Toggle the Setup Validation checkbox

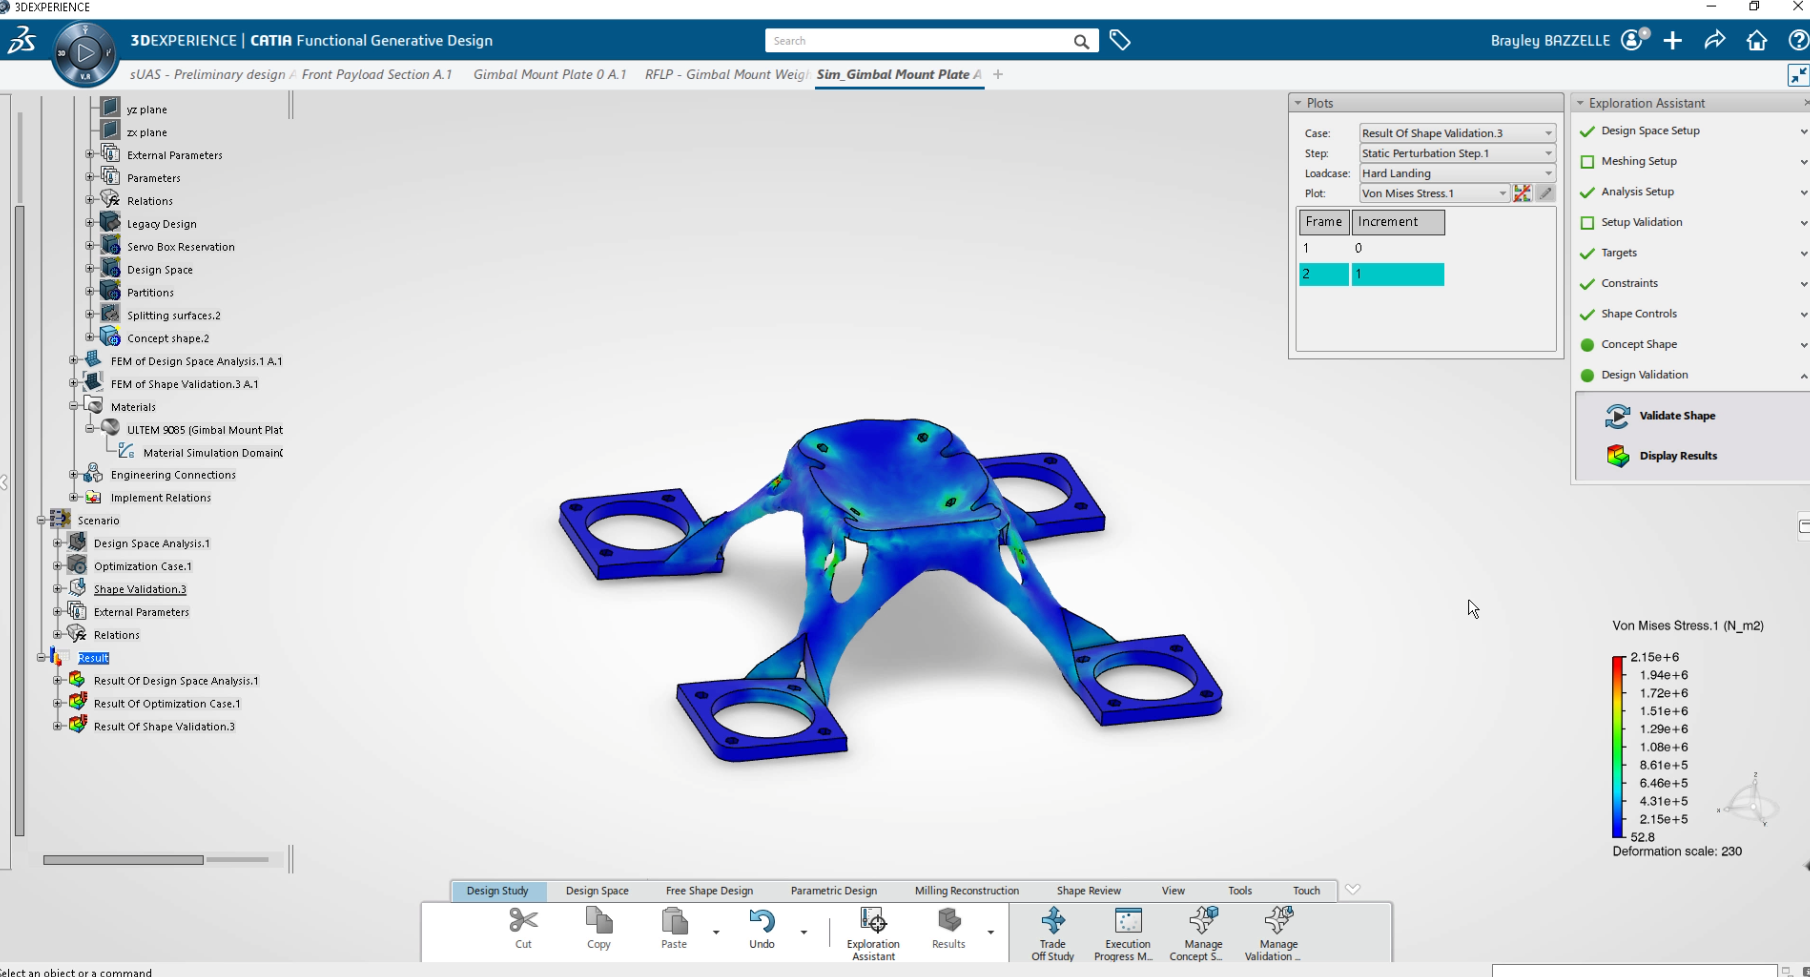1587,223
